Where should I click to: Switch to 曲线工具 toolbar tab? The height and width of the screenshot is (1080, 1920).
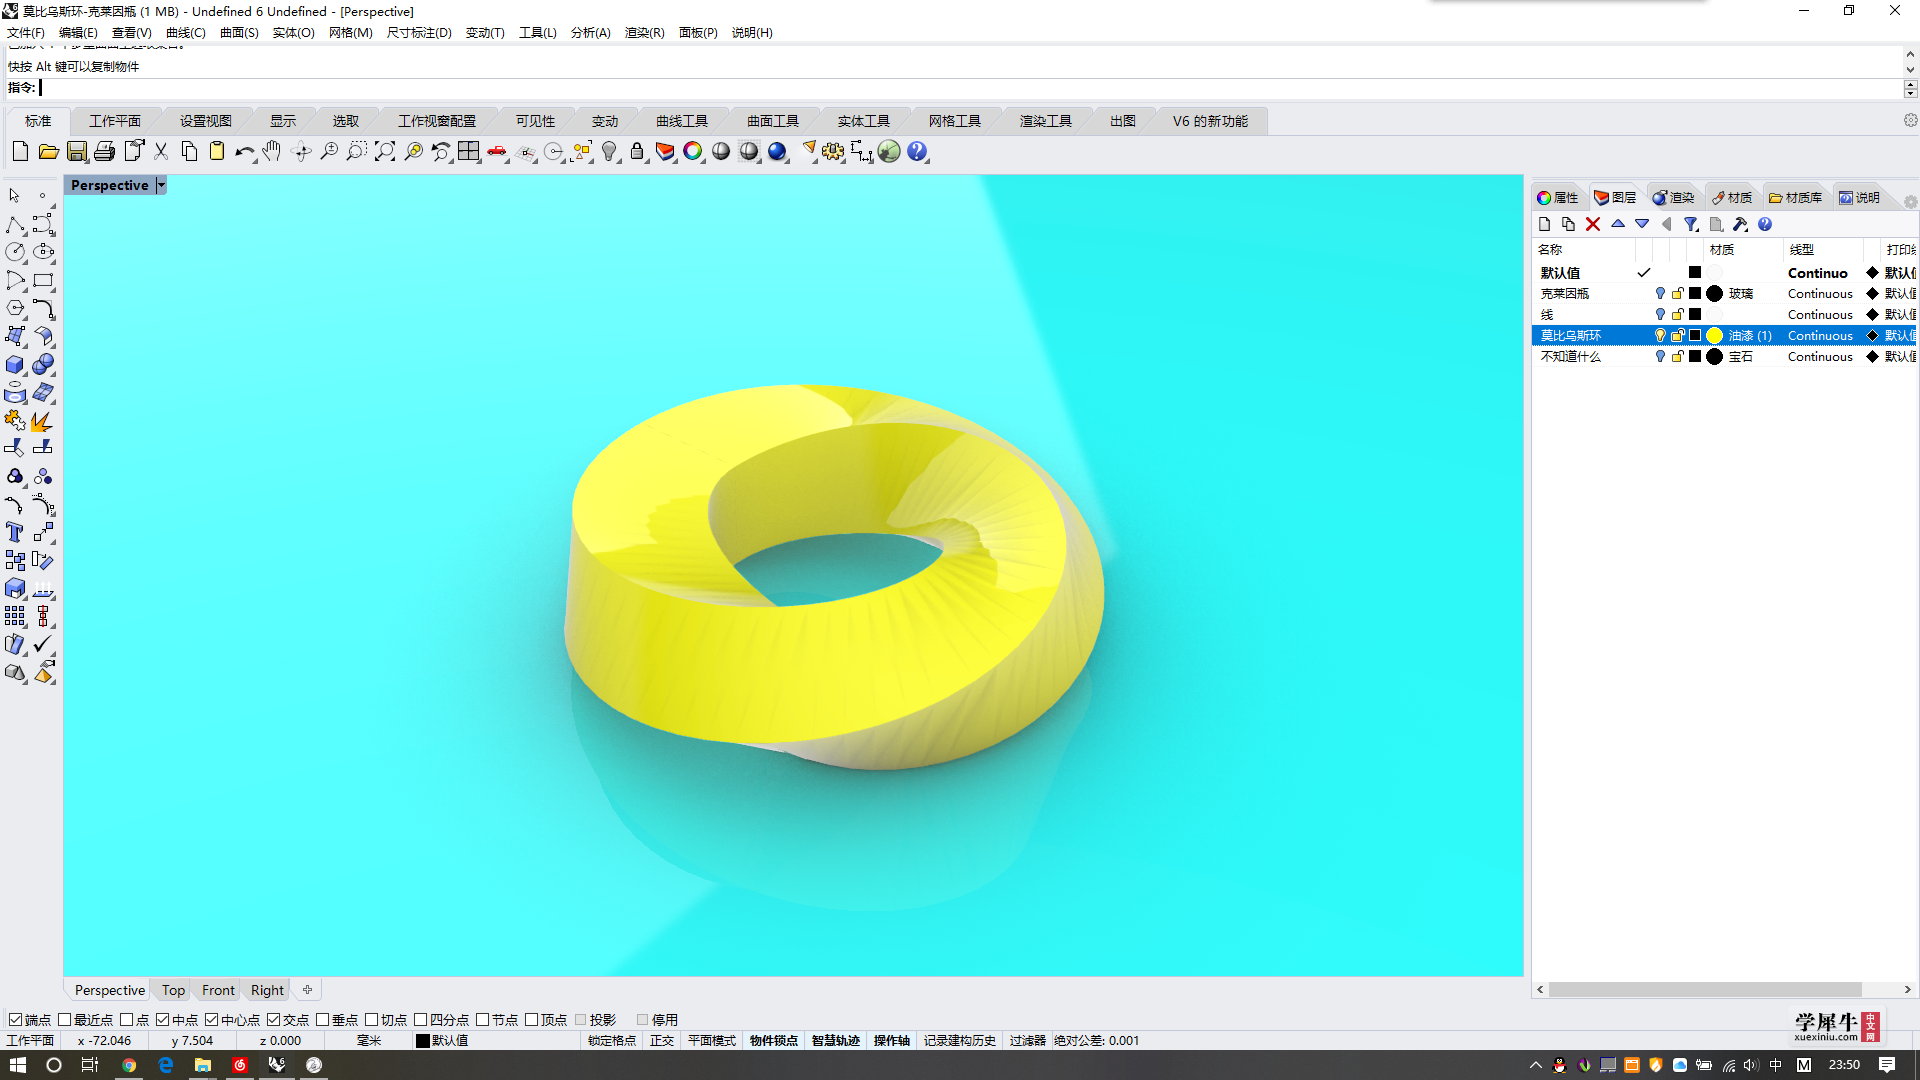click(682, 121)
